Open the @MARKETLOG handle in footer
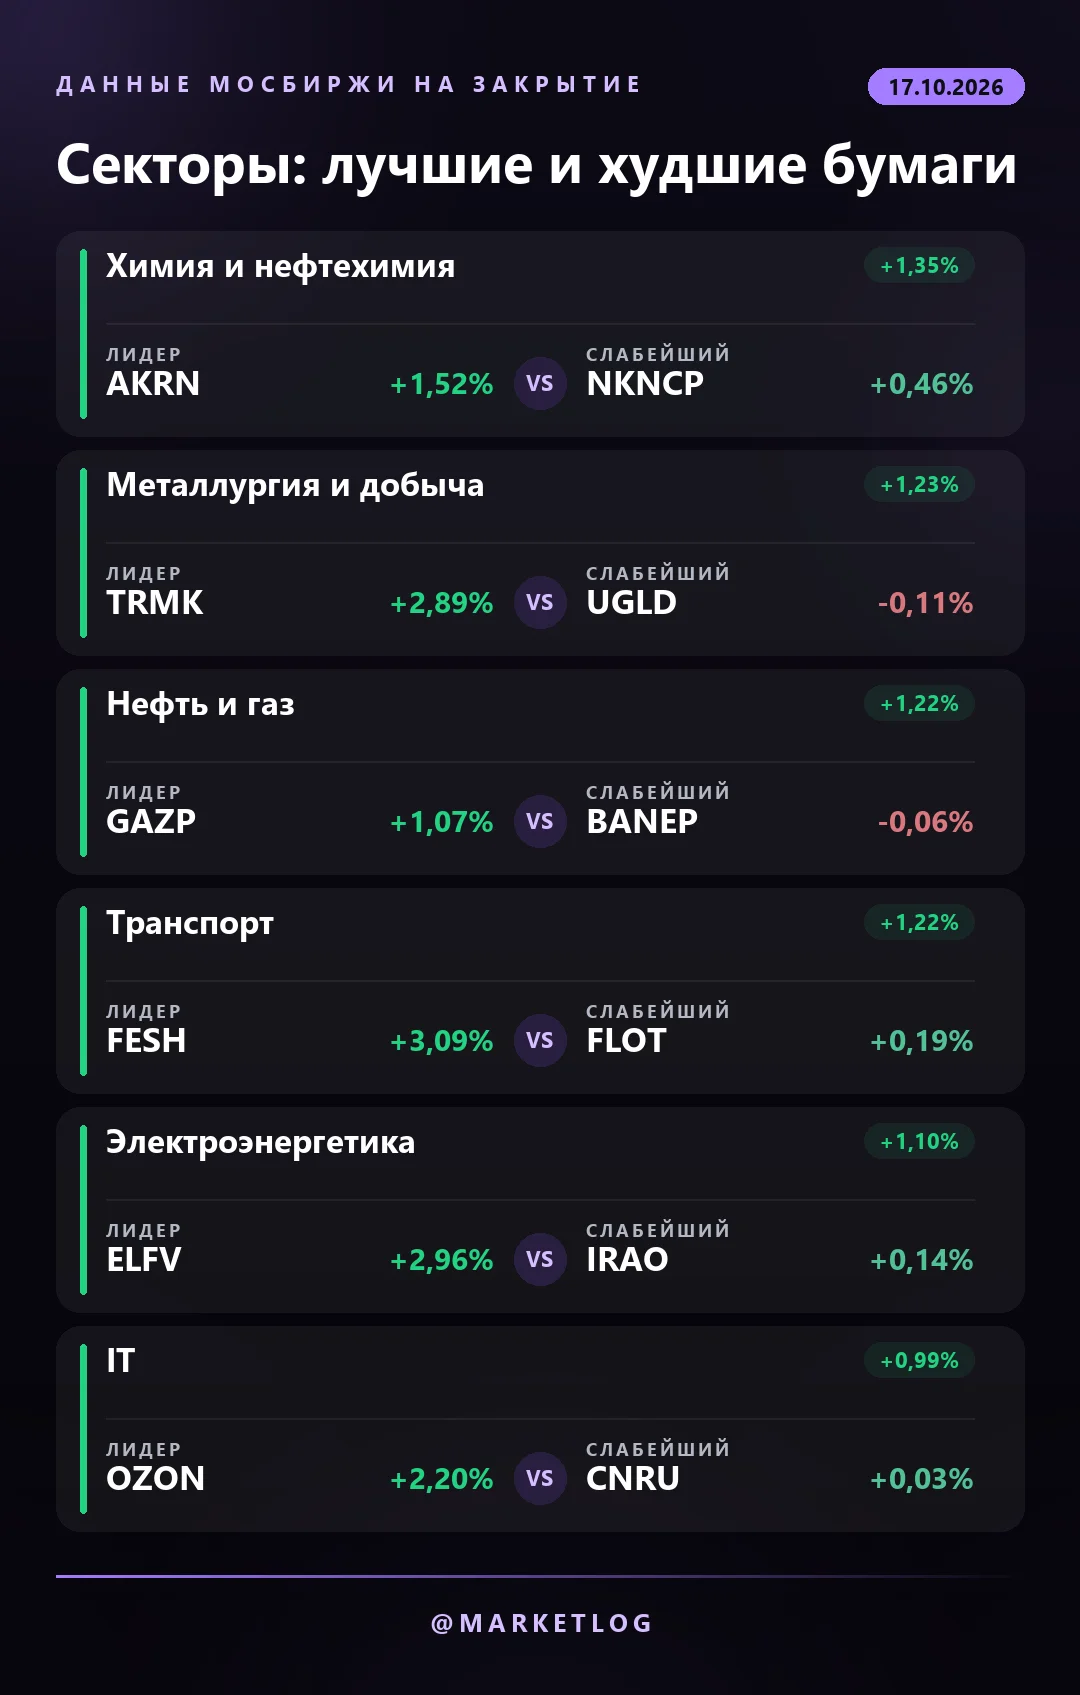1080x1695 pixels. 541,1623
